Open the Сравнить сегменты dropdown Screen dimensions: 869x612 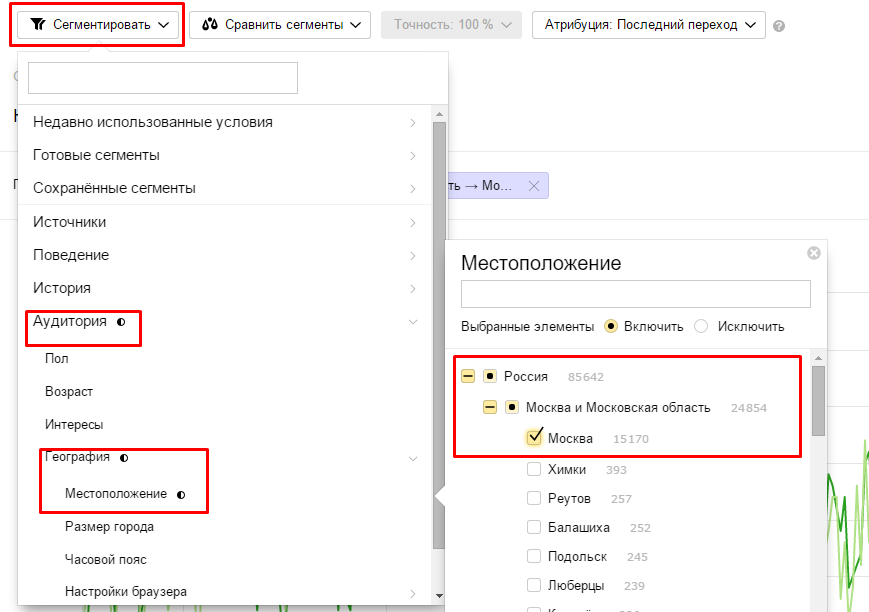point(280,25)
